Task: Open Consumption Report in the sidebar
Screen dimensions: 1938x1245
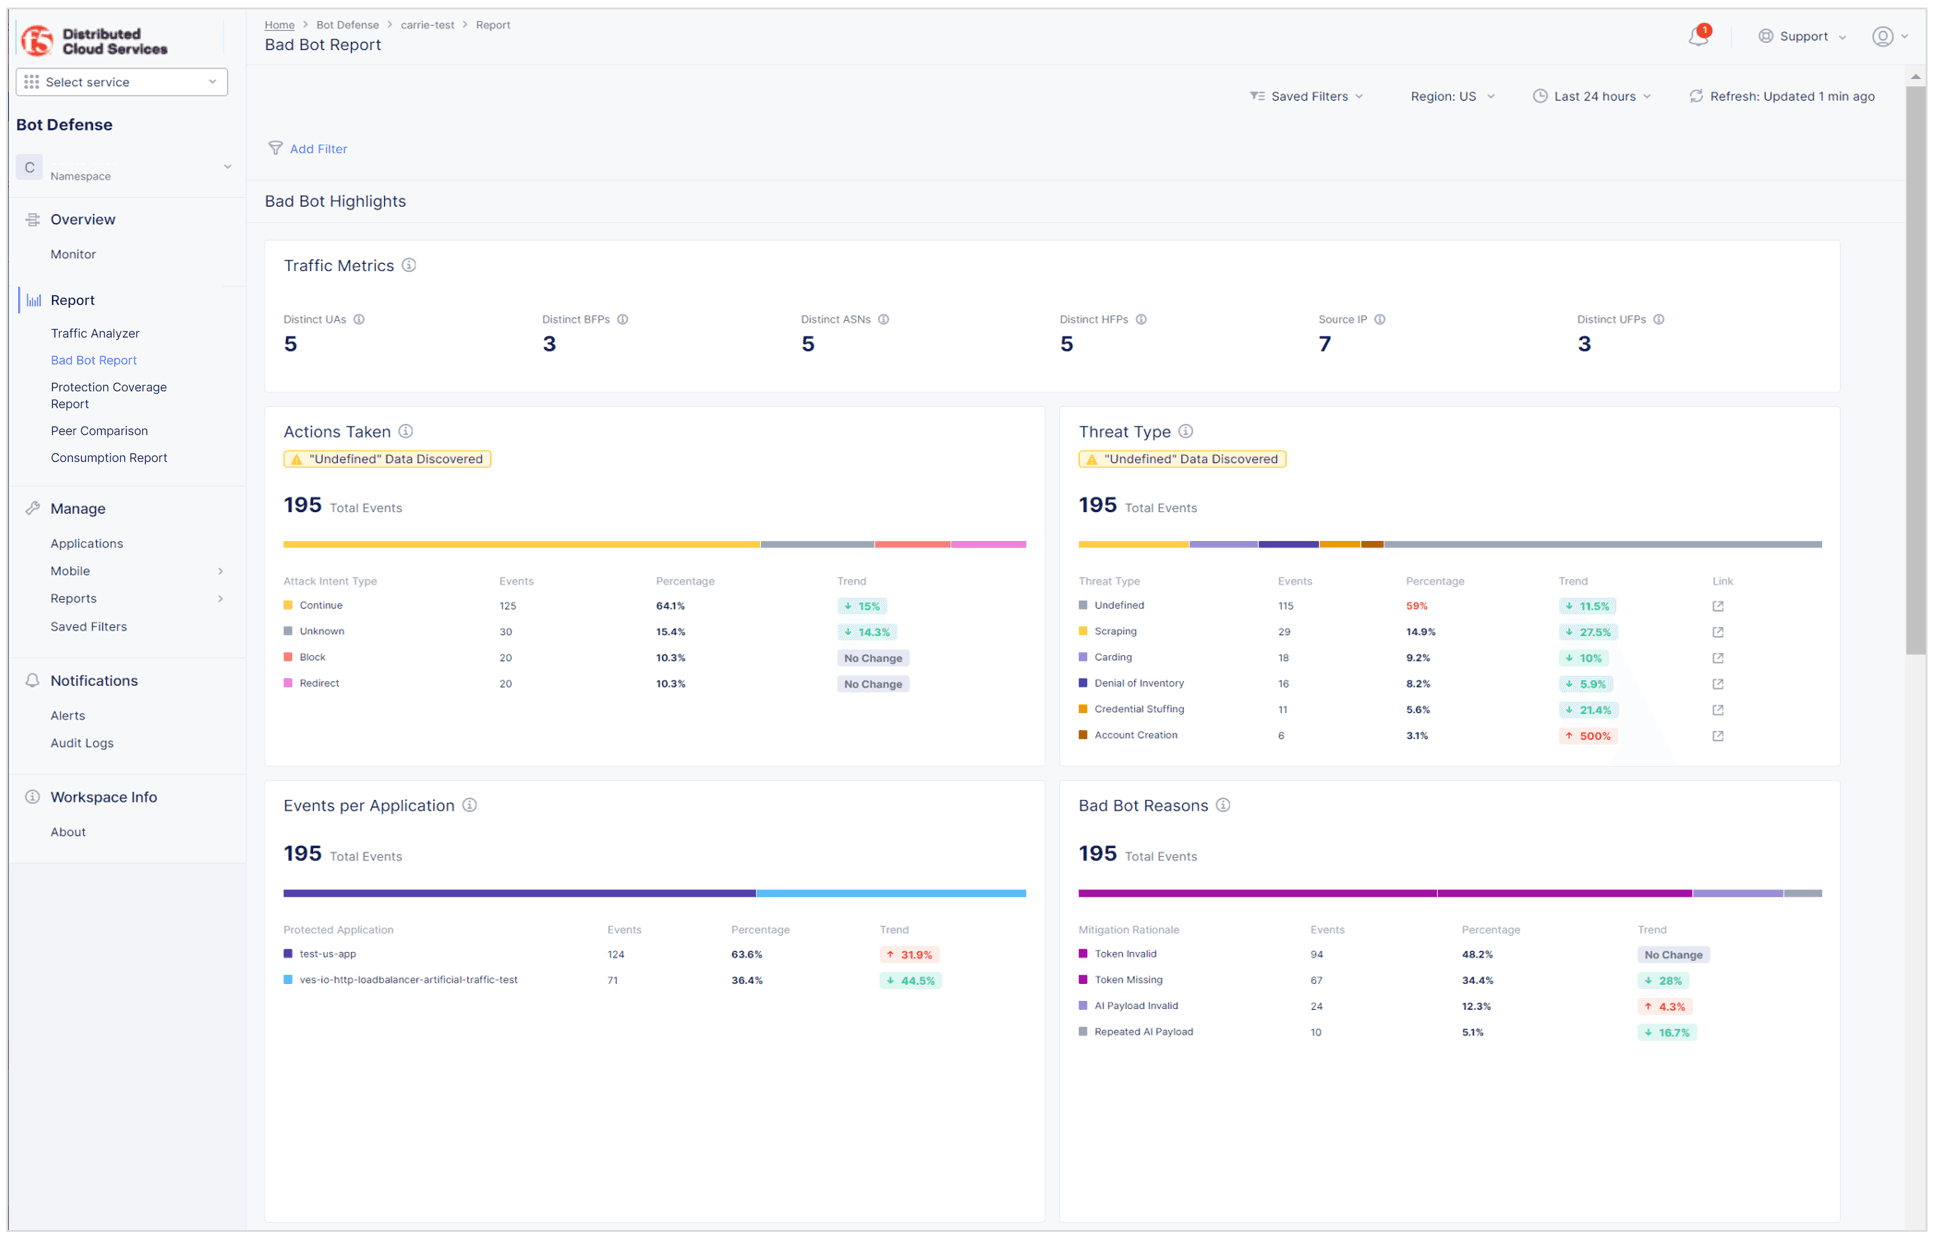Action: click(x=109, y=459)
